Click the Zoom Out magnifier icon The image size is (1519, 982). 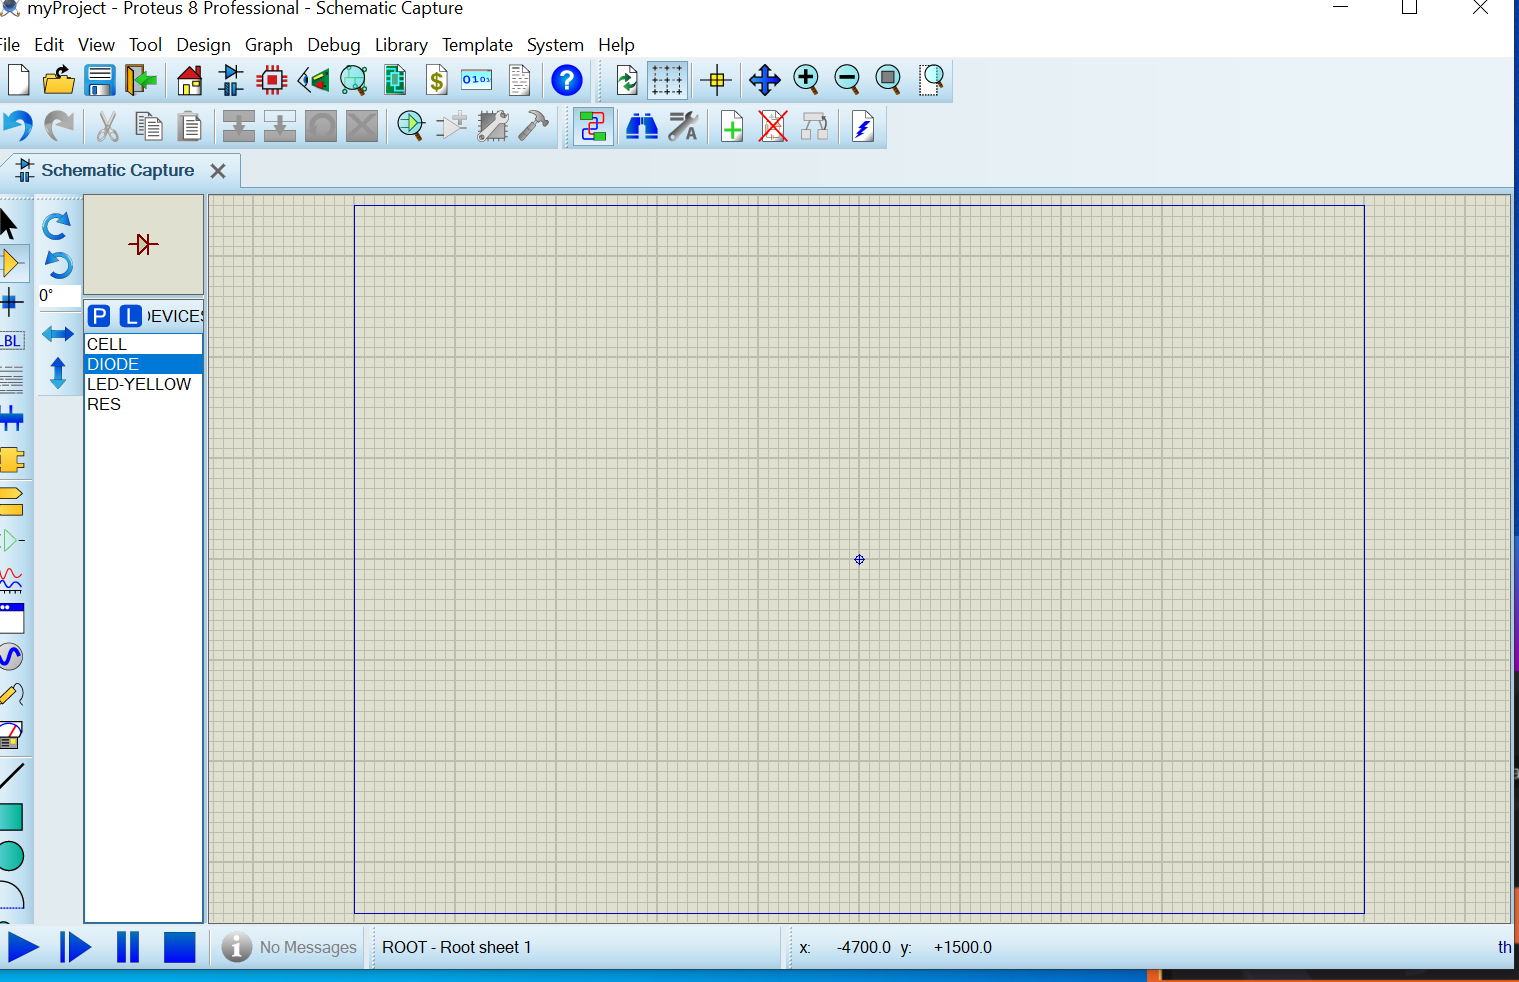847,80
